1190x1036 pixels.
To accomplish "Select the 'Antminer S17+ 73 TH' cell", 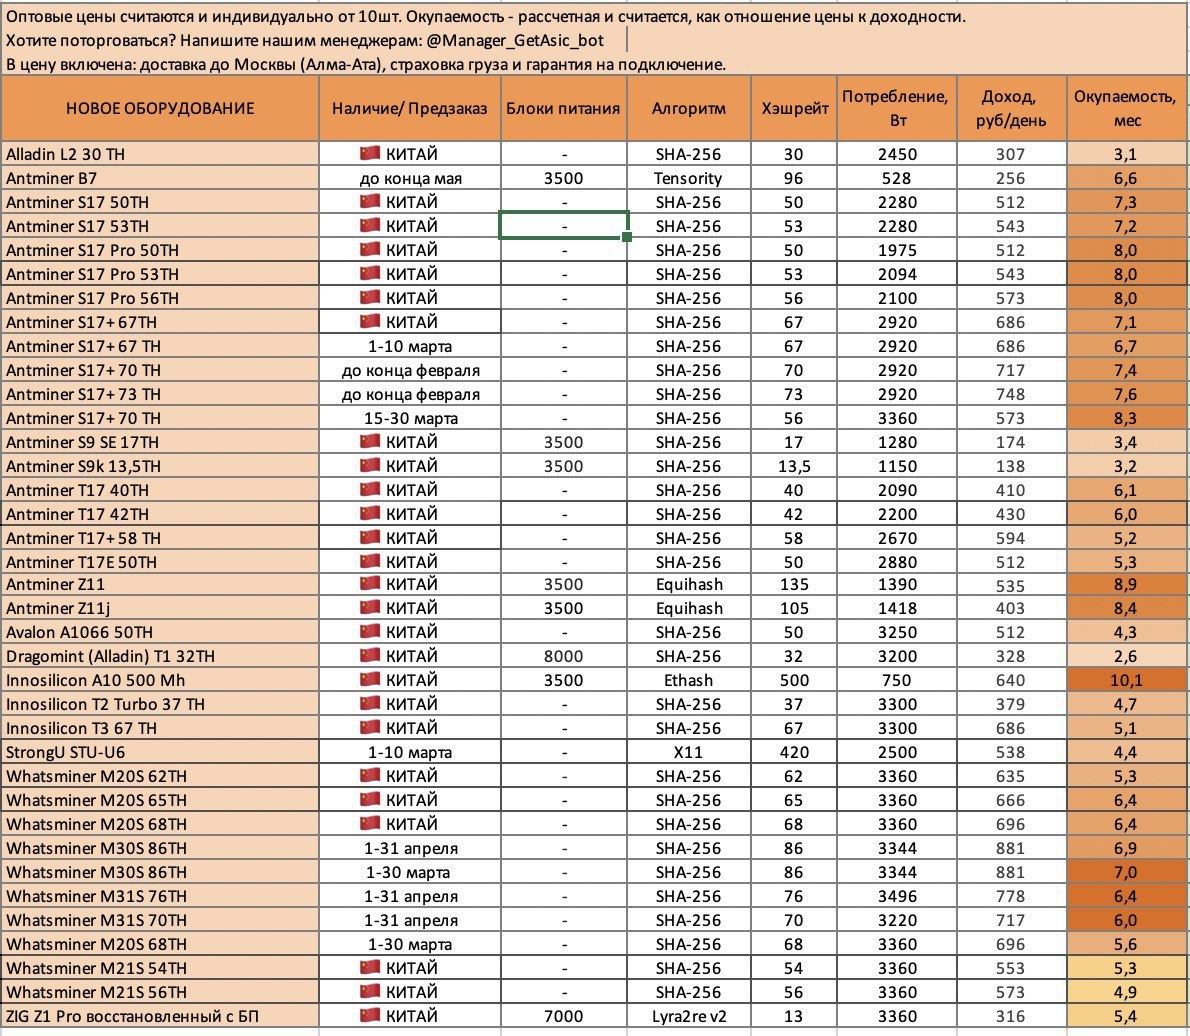I will pos(160,394).
